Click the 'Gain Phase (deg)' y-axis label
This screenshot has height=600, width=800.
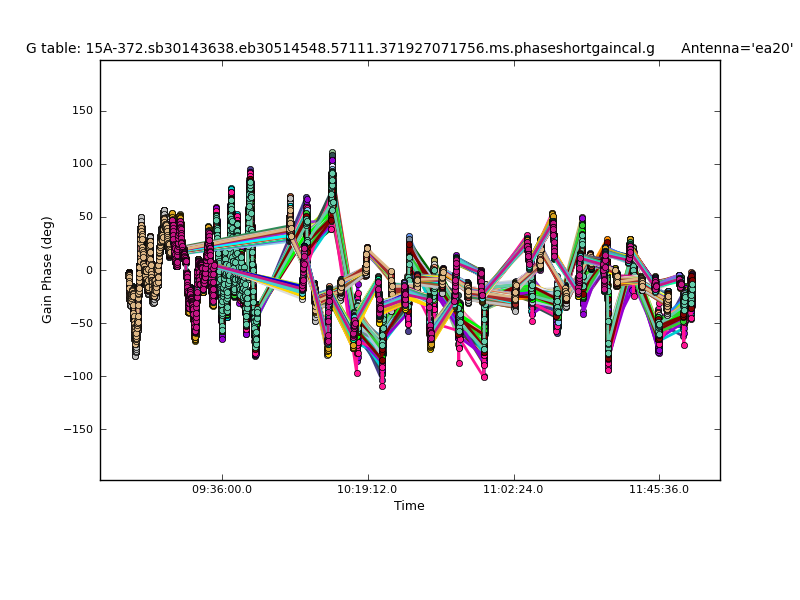47,270
